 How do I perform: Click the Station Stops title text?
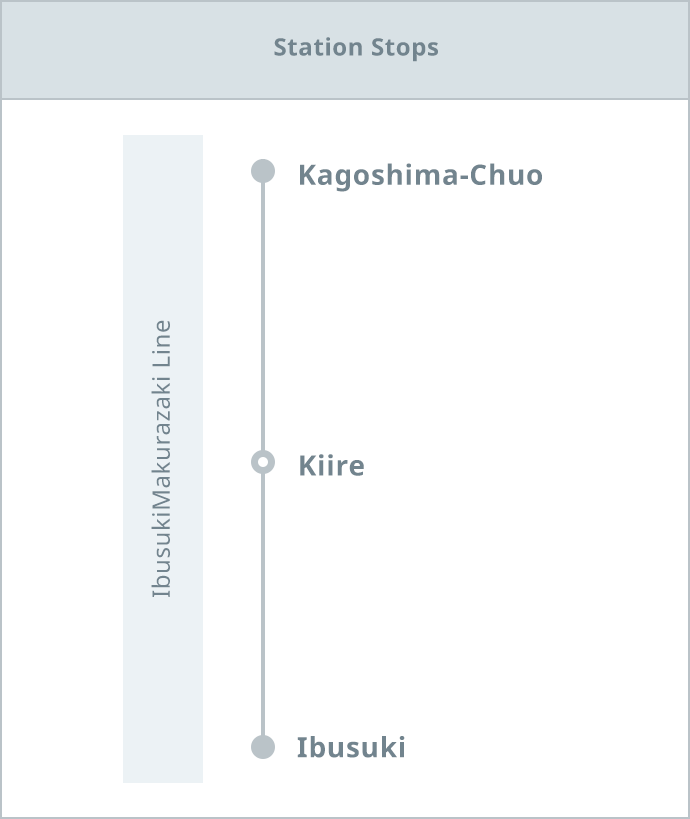tap(356, 48)
